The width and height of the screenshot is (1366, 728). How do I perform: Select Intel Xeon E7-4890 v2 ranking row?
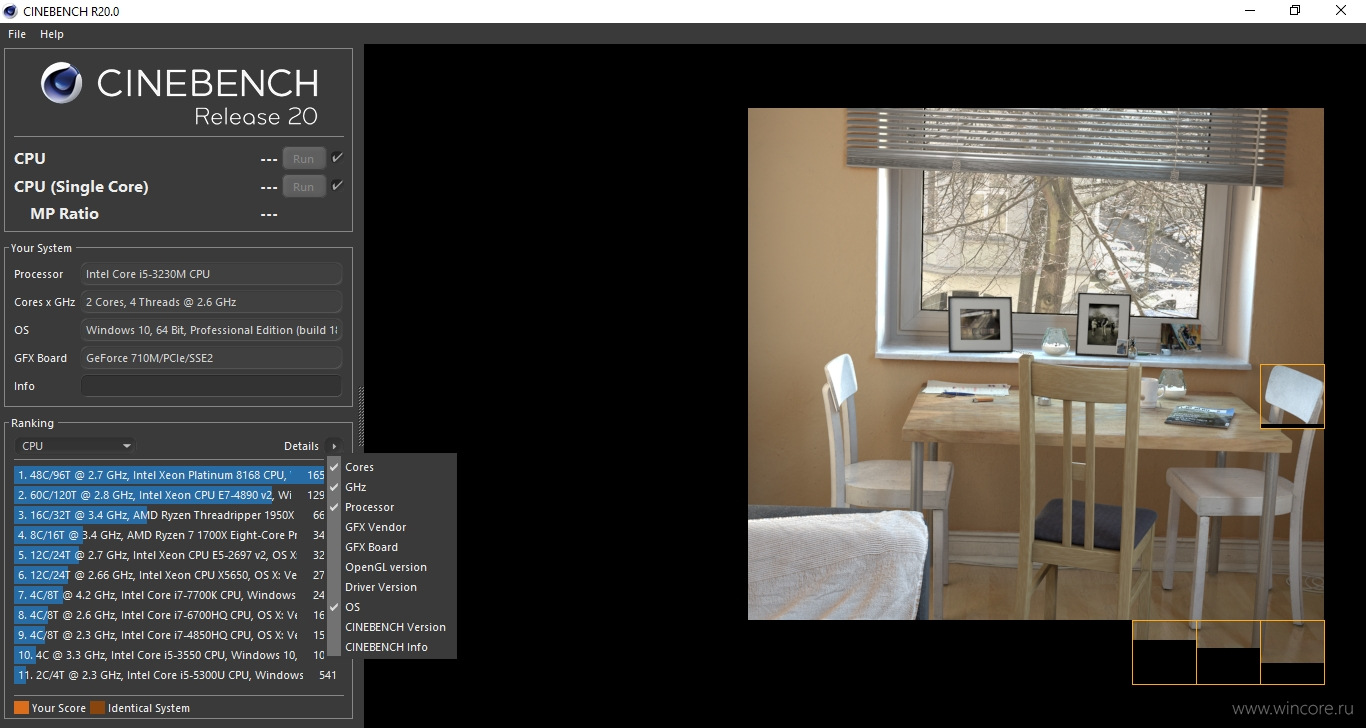coord(170,495)
